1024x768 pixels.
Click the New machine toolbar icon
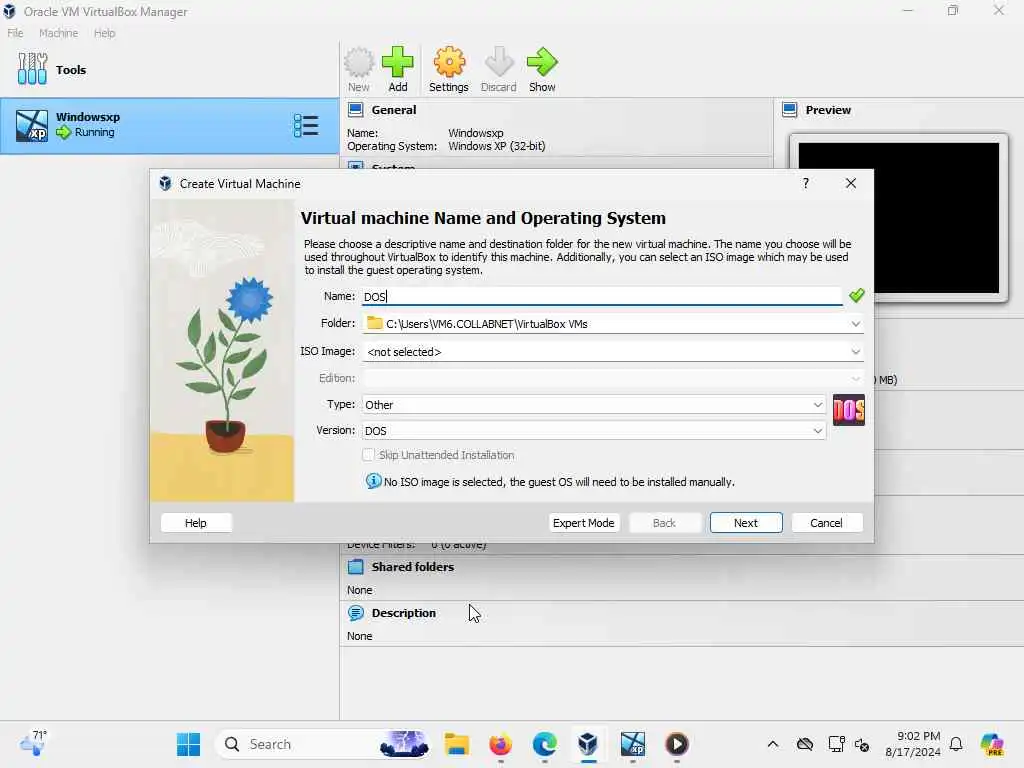[359, 63]
